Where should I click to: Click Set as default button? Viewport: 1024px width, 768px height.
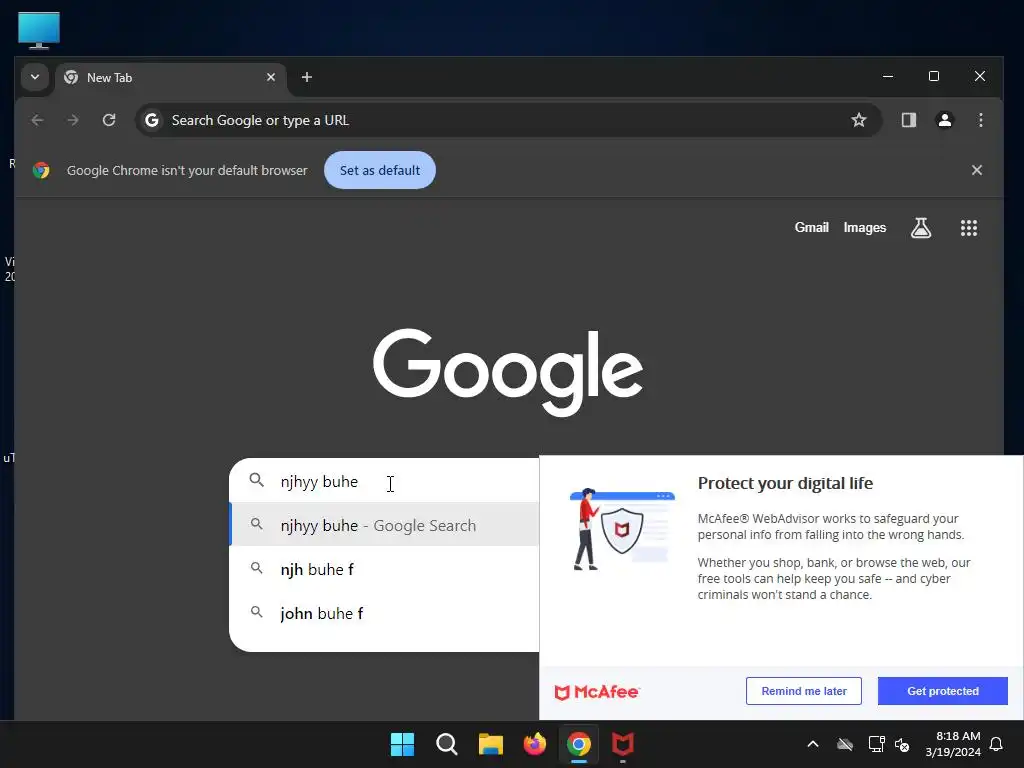(x=380, y=170)
